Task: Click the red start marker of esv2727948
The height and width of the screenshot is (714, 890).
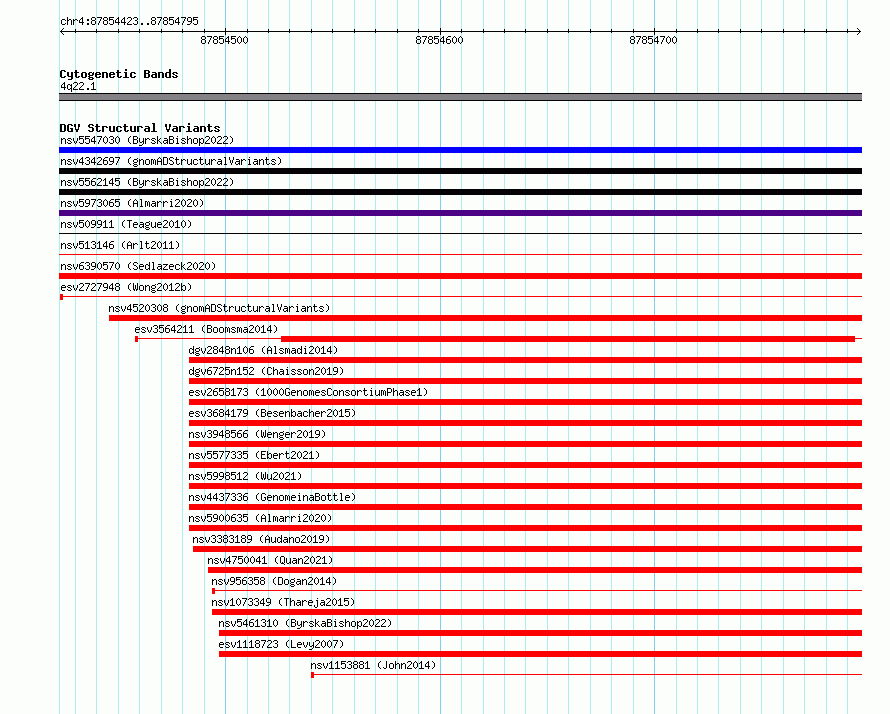Action: point(61,297)
